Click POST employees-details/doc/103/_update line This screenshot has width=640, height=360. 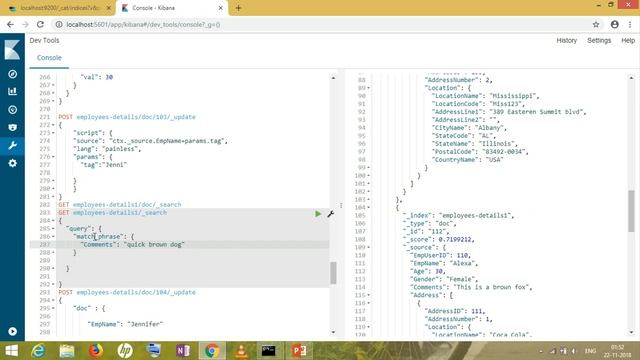click(127, 117)
